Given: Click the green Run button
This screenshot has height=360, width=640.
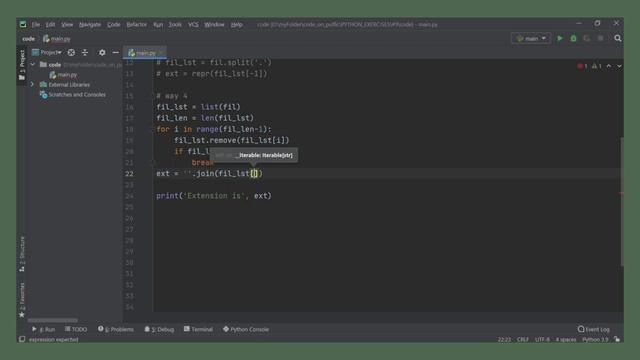Looking at the screenshot, I should [x=560, y=38].
